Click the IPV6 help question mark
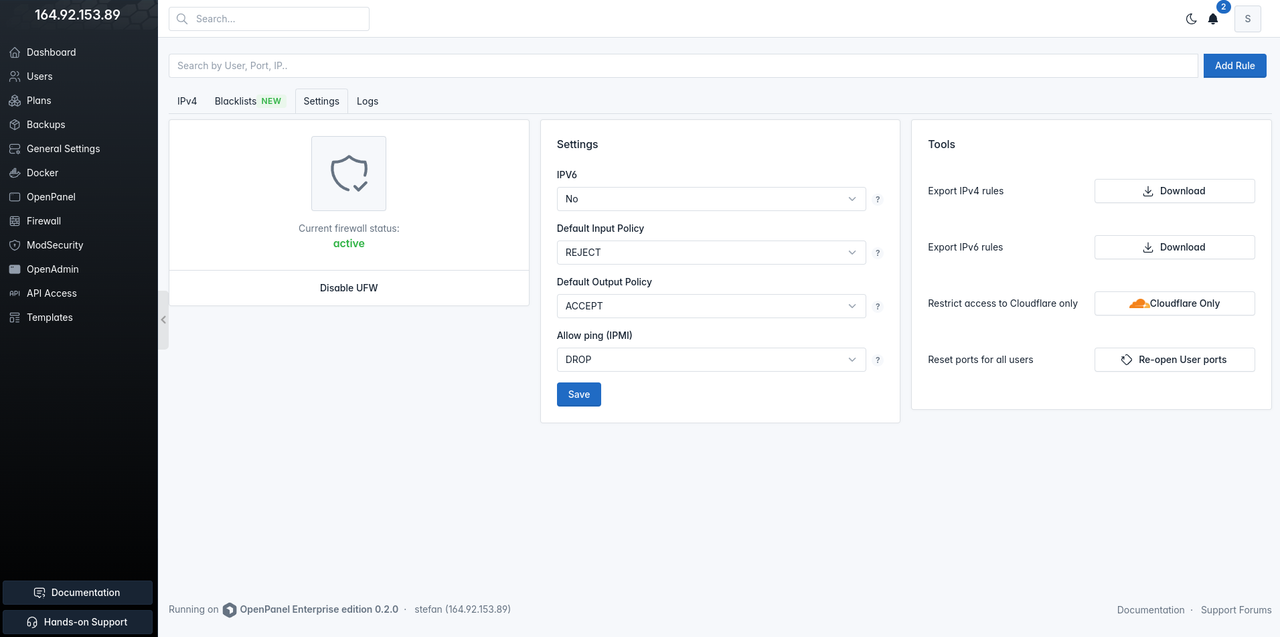Screen dimensions: 1280x637 pos(878,199)
